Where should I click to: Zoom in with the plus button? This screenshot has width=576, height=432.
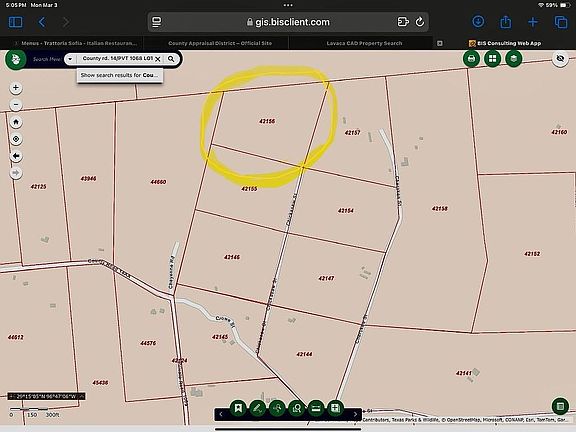16,88
